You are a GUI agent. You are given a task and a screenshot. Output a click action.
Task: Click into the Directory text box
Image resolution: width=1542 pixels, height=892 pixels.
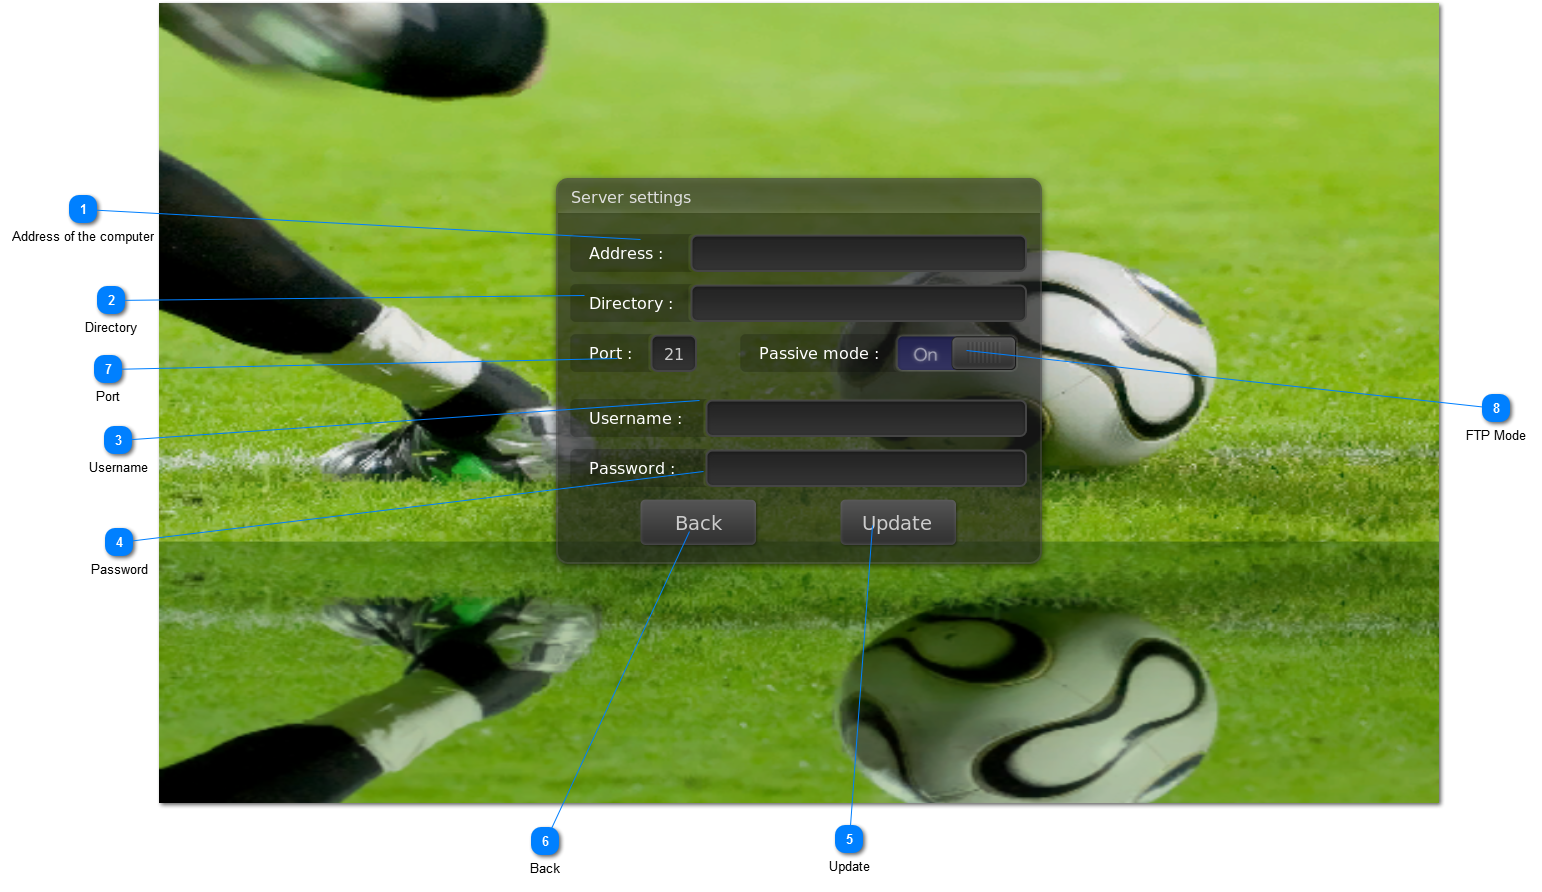[858, 304]
